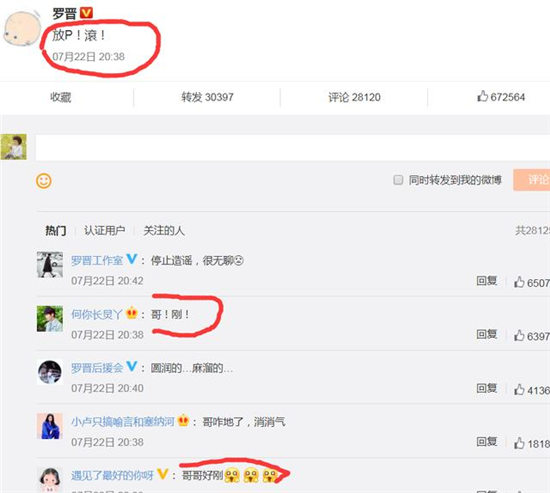Image resolution: width=550 pixels, height=493 pixels.
Task: Like the 罗晋工作室 comment
Action: 519,282
